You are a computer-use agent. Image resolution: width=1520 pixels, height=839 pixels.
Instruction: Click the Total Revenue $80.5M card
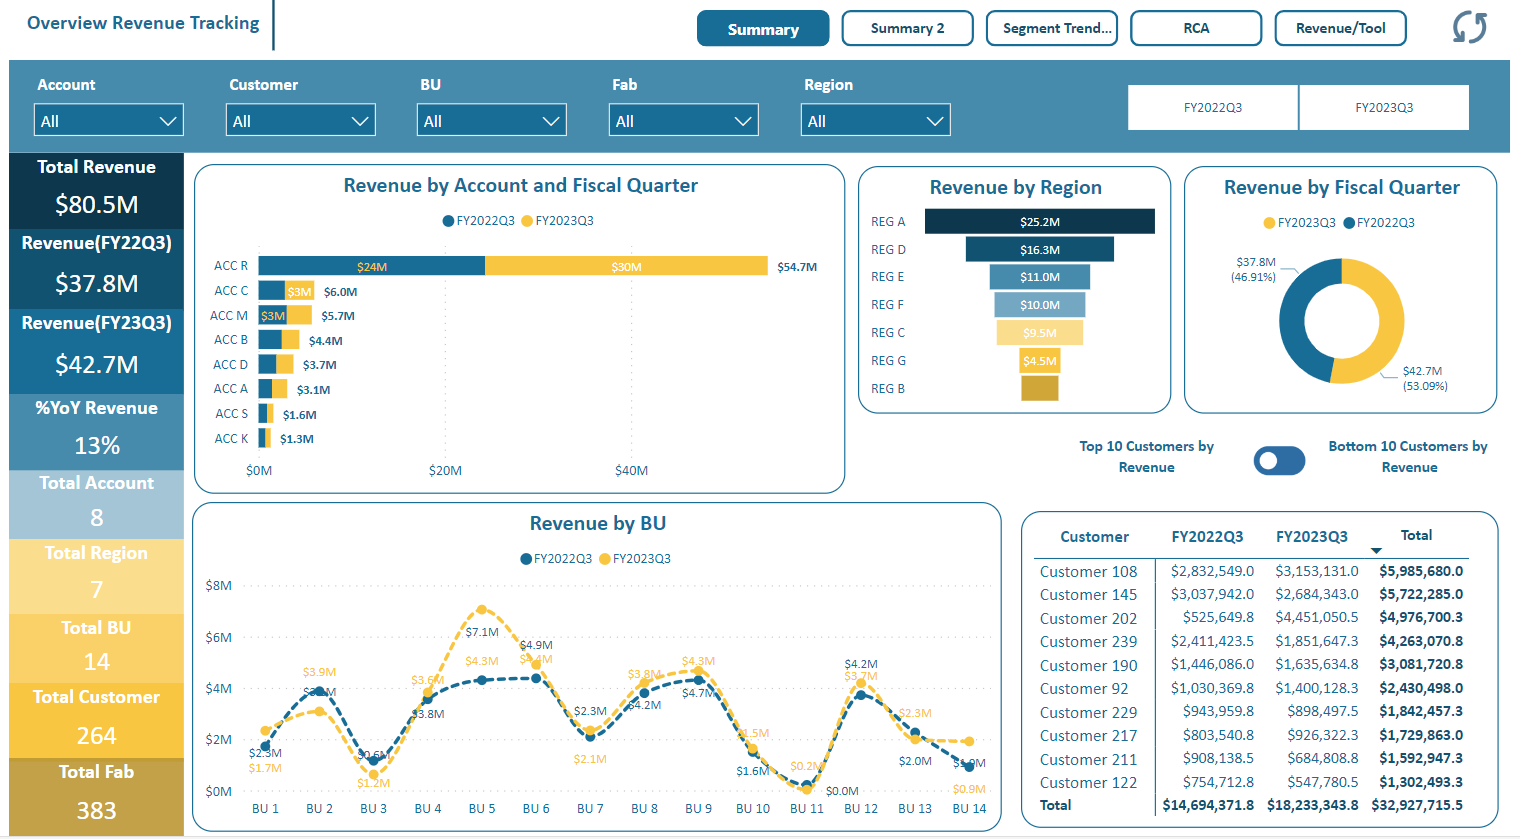point(97,190)
